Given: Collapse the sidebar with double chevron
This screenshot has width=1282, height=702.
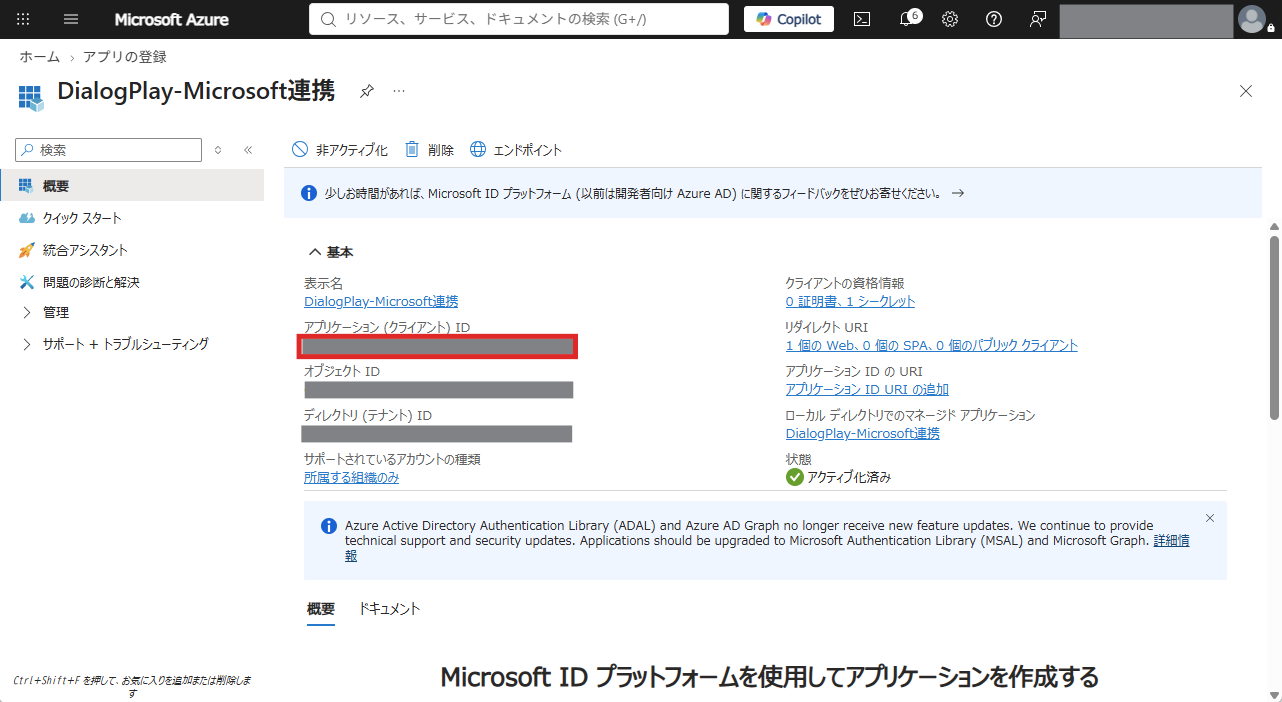Looking at the screenshot, I should point(248,150).
